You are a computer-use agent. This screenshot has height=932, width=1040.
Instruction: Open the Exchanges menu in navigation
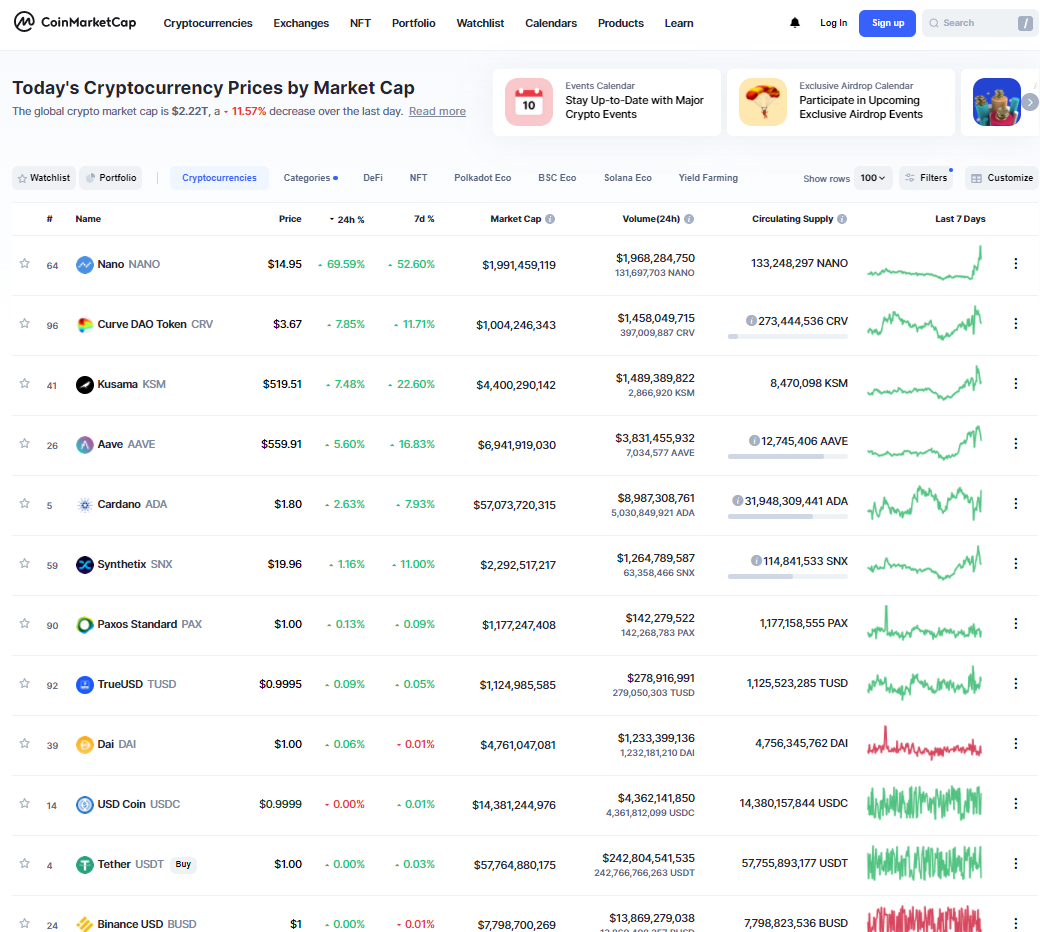pos(301,23)
